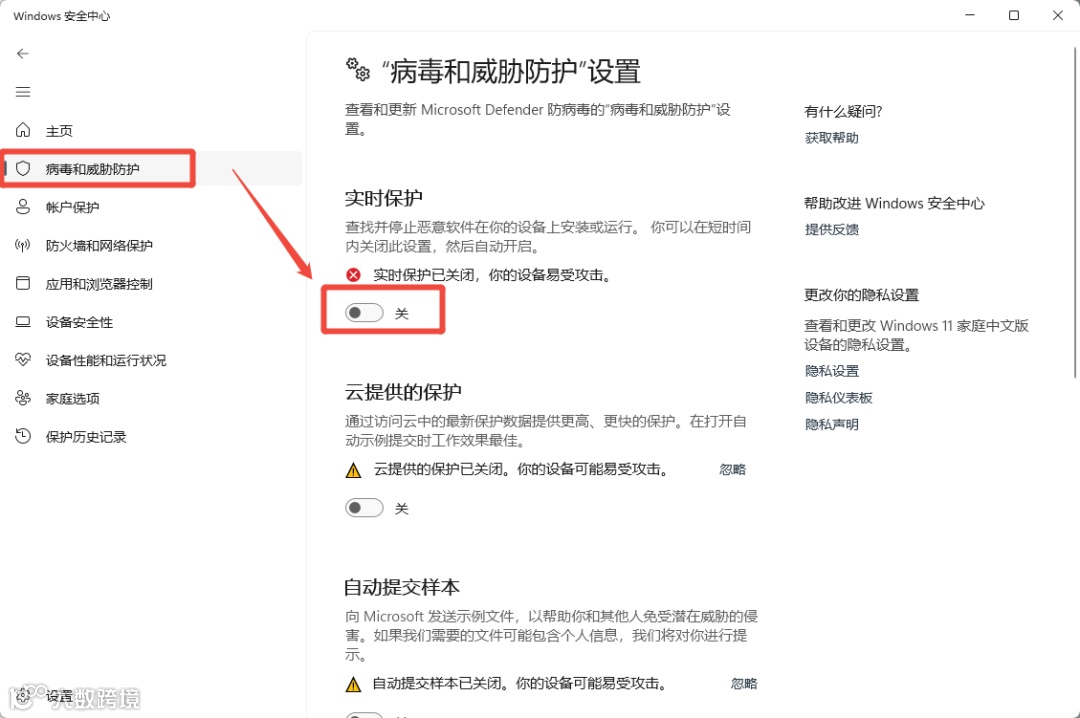Open the 应用和浏览器控制 window icon
This screenshot has width=1080, height=718.
click(x=23, y=283)
